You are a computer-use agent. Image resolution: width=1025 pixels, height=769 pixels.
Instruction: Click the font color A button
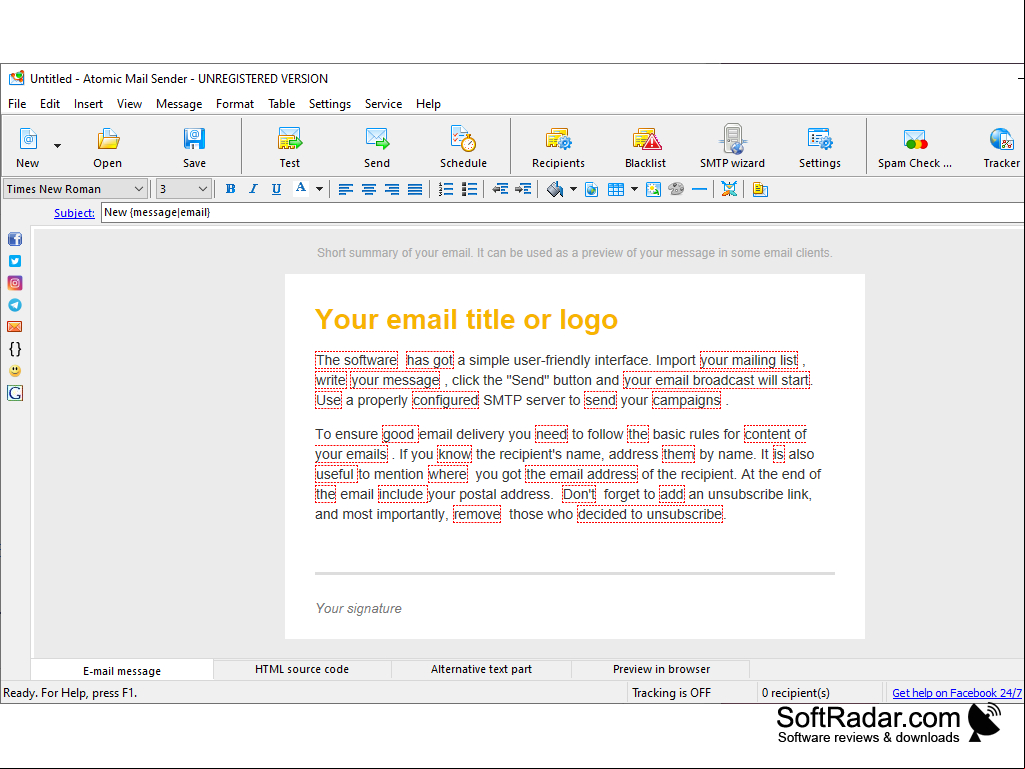point(300,189)
